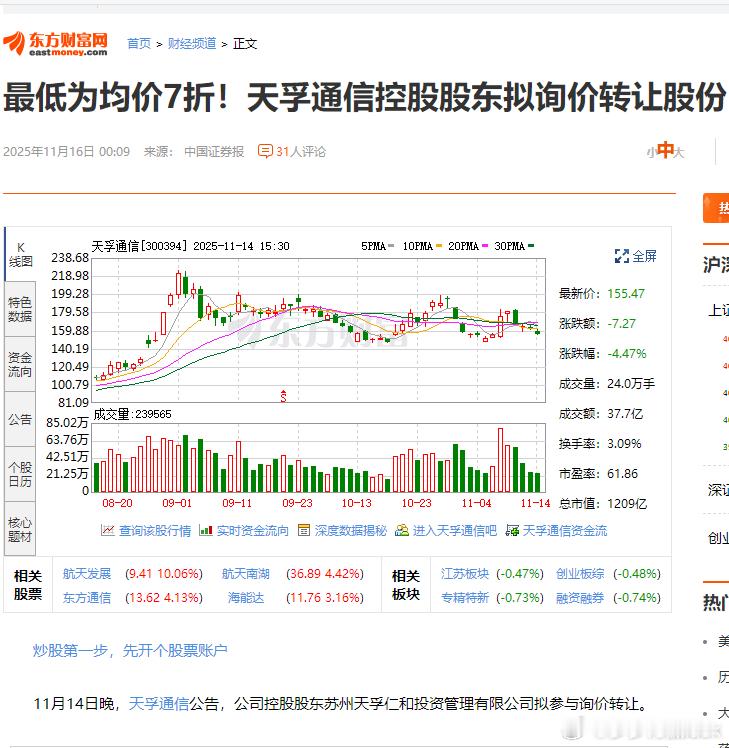Open the 融资融券 sector link
Image resolution: width=729 pixels, height=748 pixels.
click(580, 598)
